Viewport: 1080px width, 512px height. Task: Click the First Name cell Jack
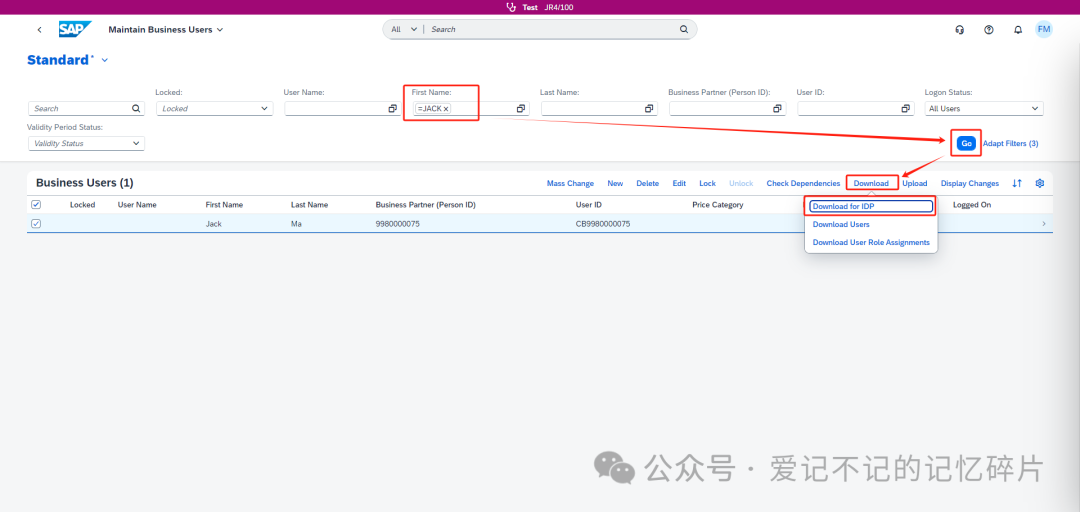214,224
